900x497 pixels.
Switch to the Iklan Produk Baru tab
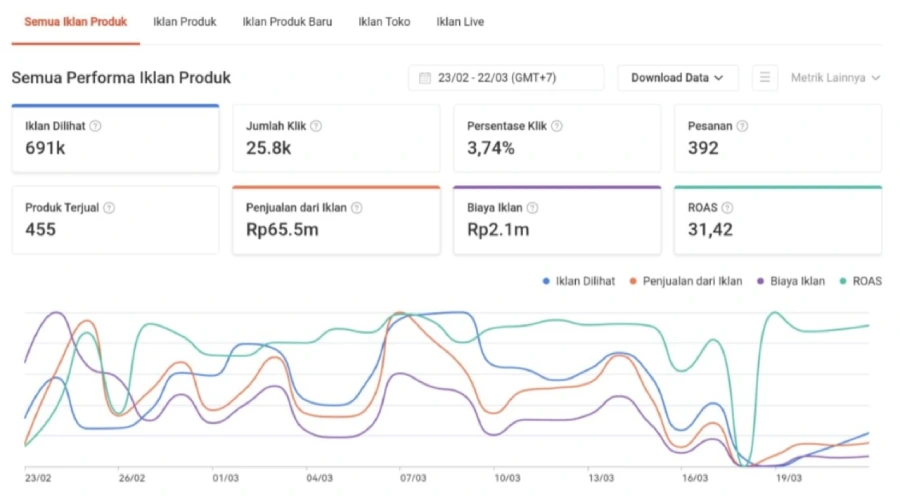[287, 22]
